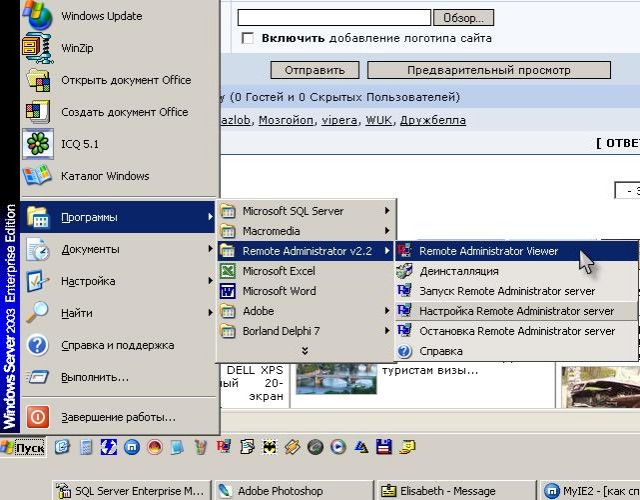Open Справка и поддержка

(118, 345)
